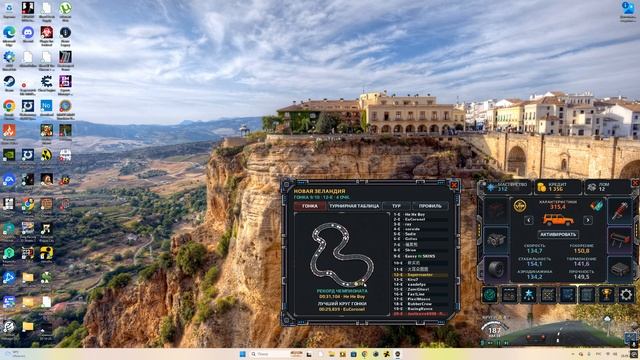Click the pause button under speedometer
Screen dimensions: 640x360
click(x=498, y=343)
